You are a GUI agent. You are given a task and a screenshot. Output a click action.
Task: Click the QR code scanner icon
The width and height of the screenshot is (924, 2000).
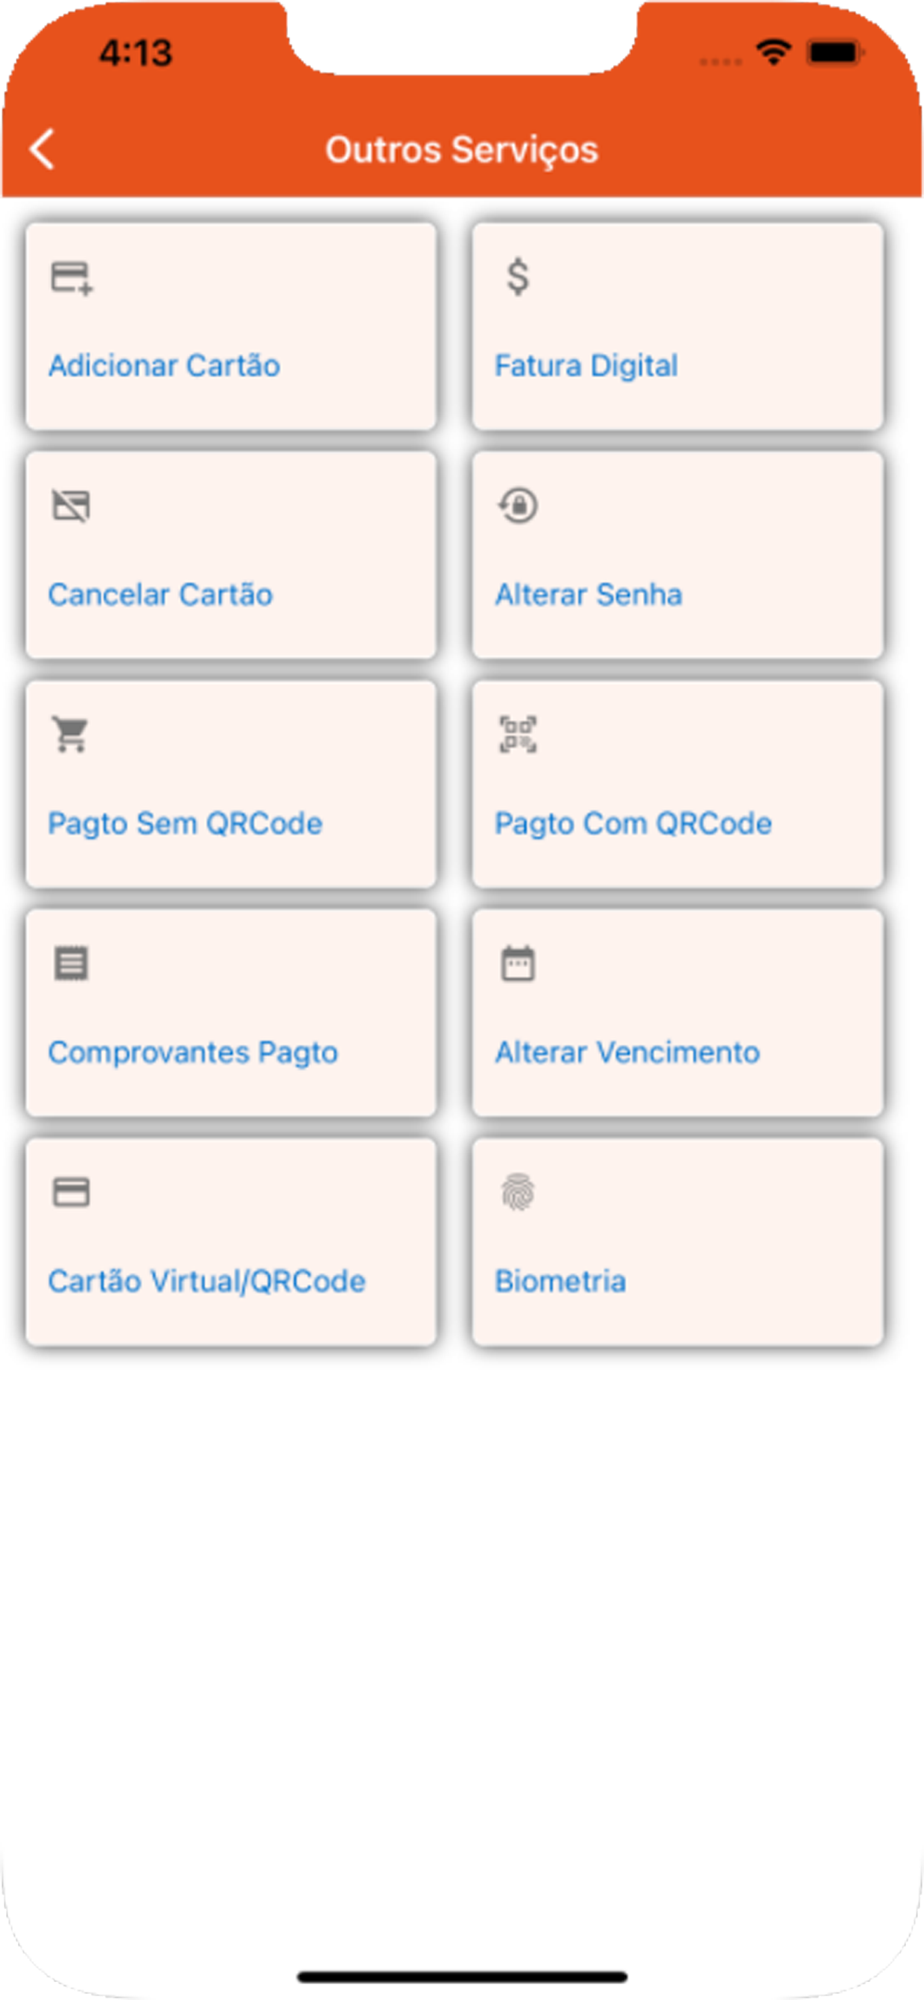coord(518,734)
